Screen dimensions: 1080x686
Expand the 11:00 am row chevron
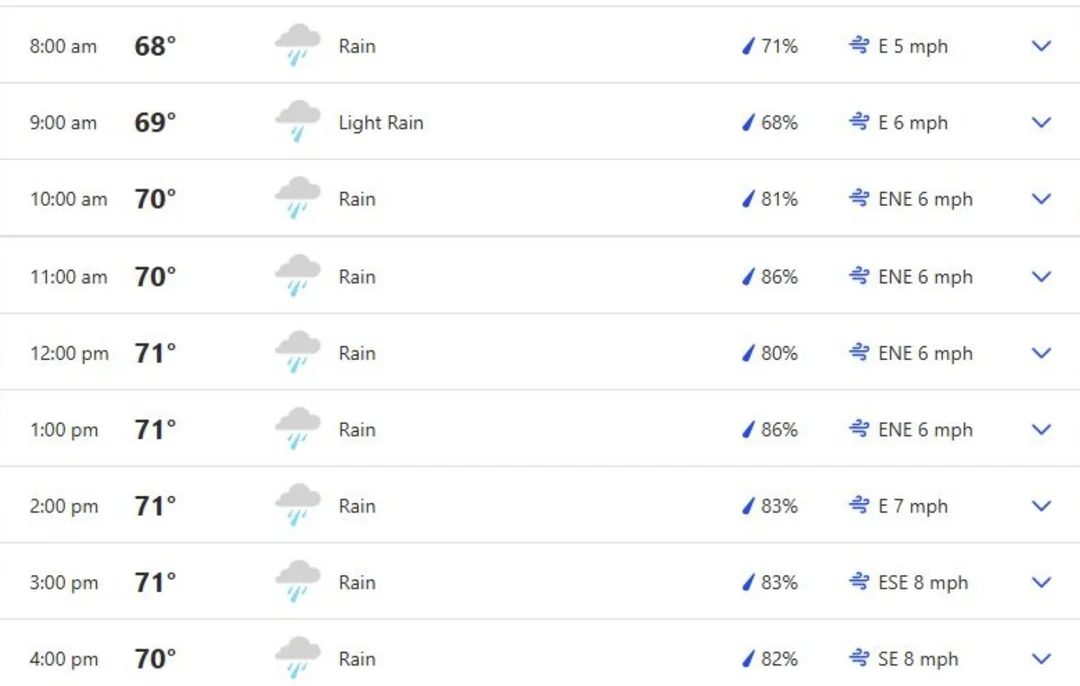[1041, 277]
